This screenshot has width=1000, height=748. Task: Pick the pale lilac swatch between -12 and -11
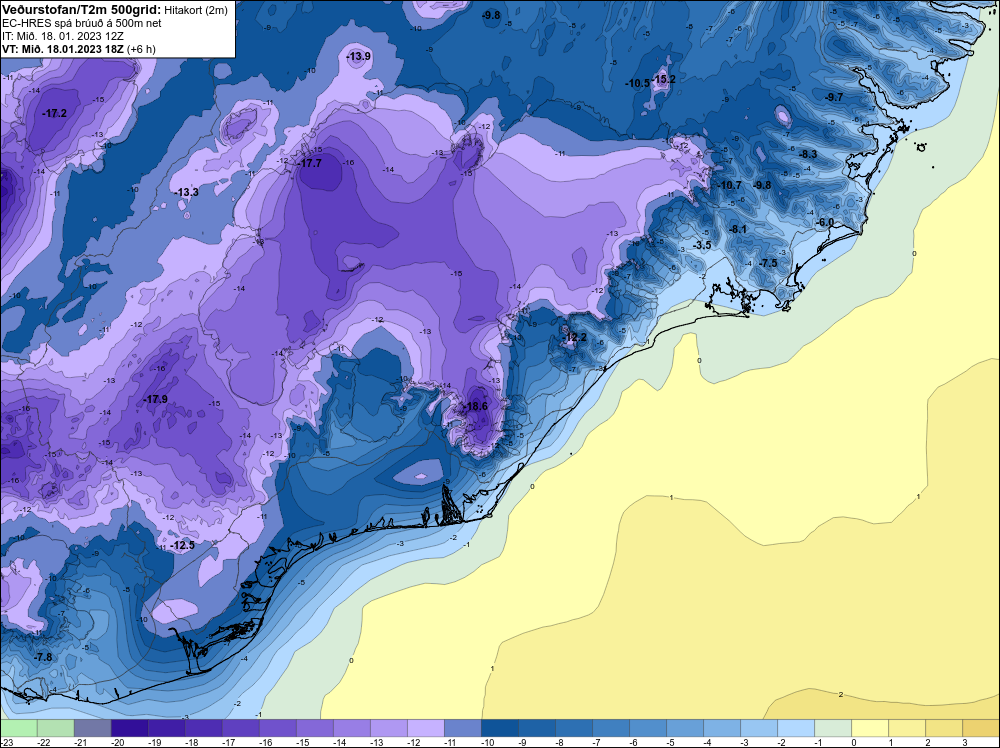click(x=426, y=728)
